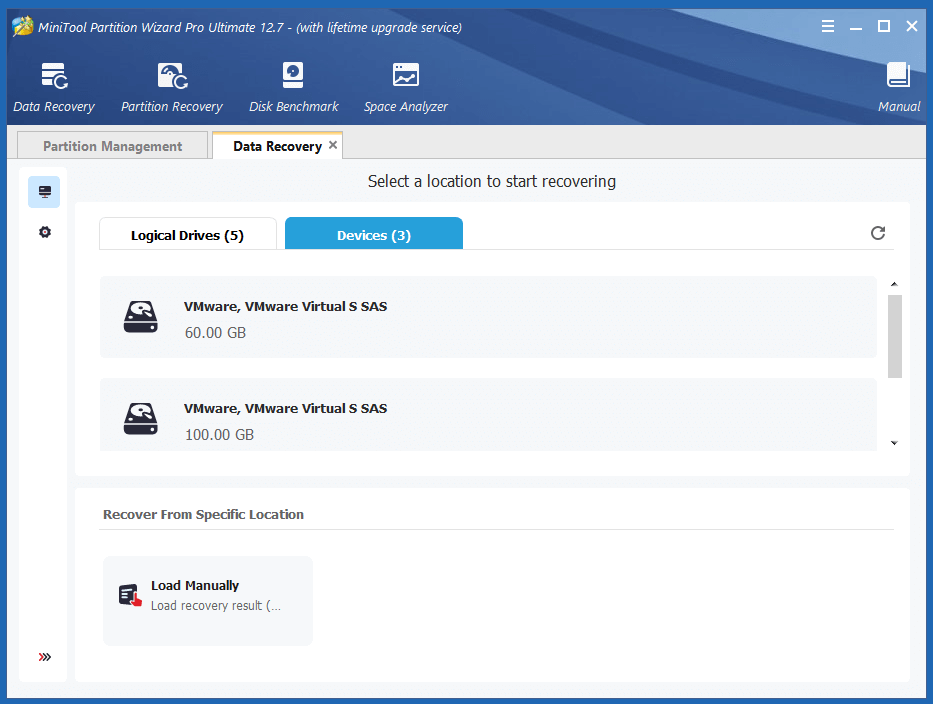
Task: Close the Data Recovery tab
Action: pyautogui.click(x=333, y=145)
